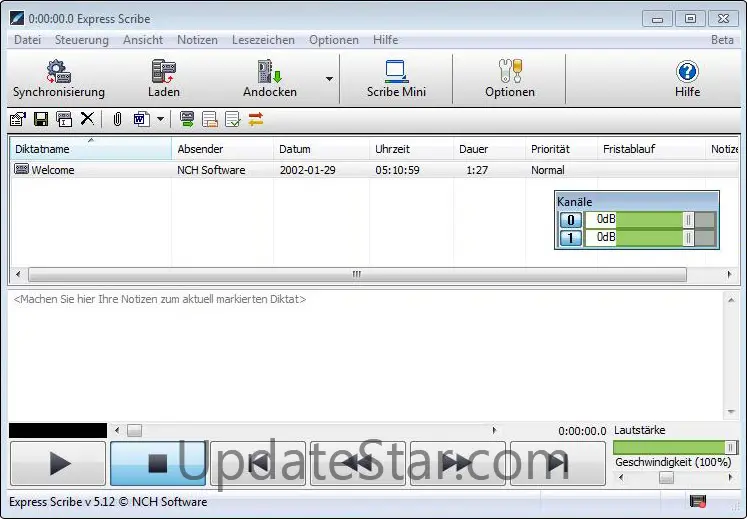Click the list scroll left arrow
The height and width of the screenshot is (519, 747).
coord(18,274)
